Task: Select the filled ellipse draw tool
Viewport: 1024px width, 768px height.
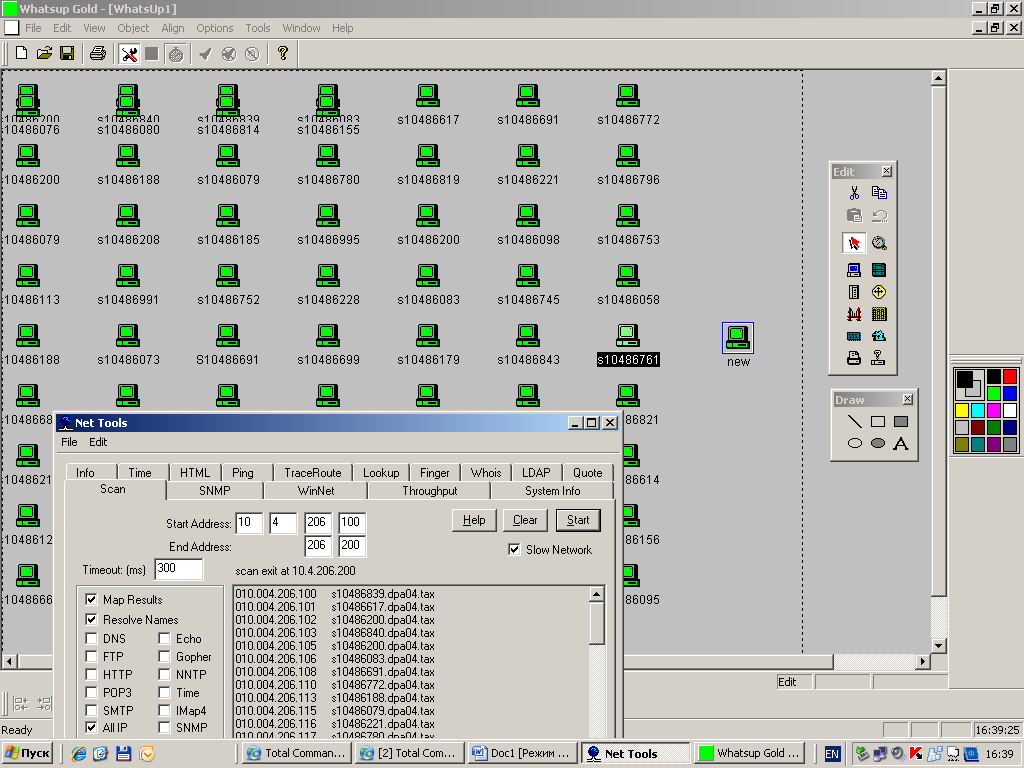Action: [x=878, y=443]
